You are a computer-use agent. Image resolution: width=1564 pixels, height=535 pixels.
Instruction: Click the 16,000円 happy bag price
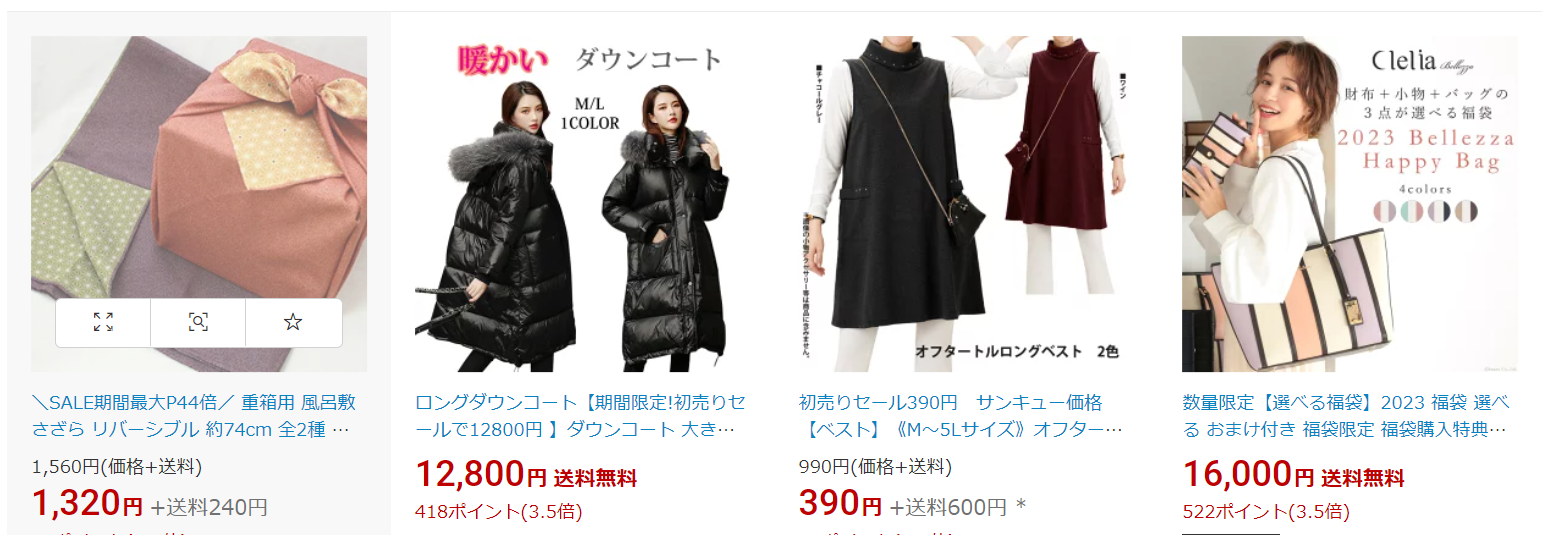(1248, 474)
